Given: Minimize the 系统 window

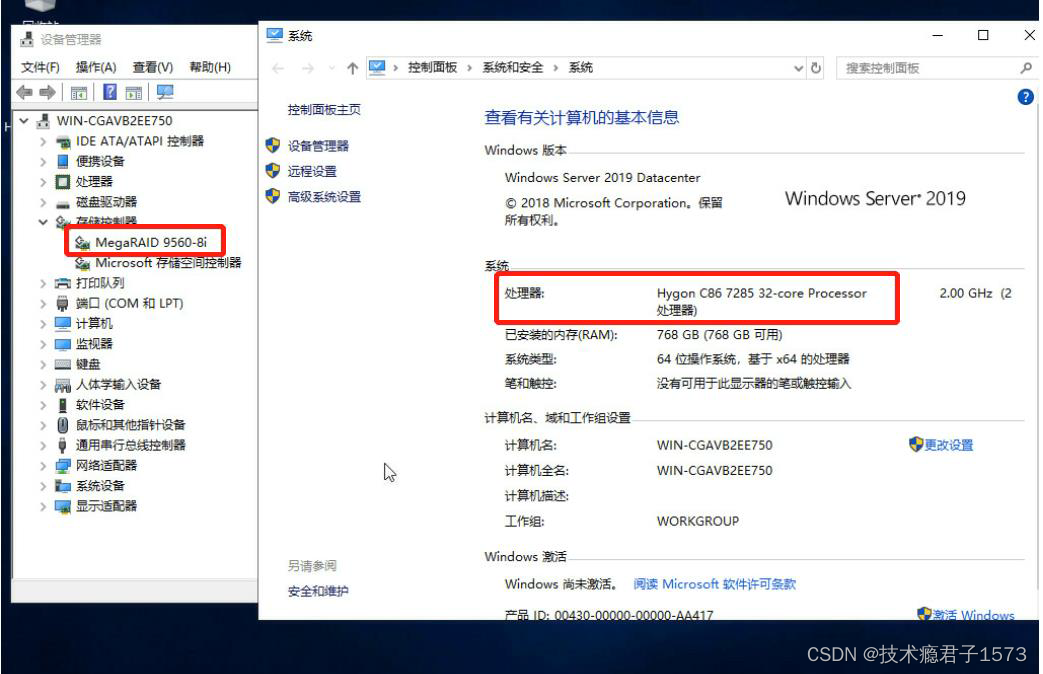Looking at the screenshot, I should (x=938, y=35).
